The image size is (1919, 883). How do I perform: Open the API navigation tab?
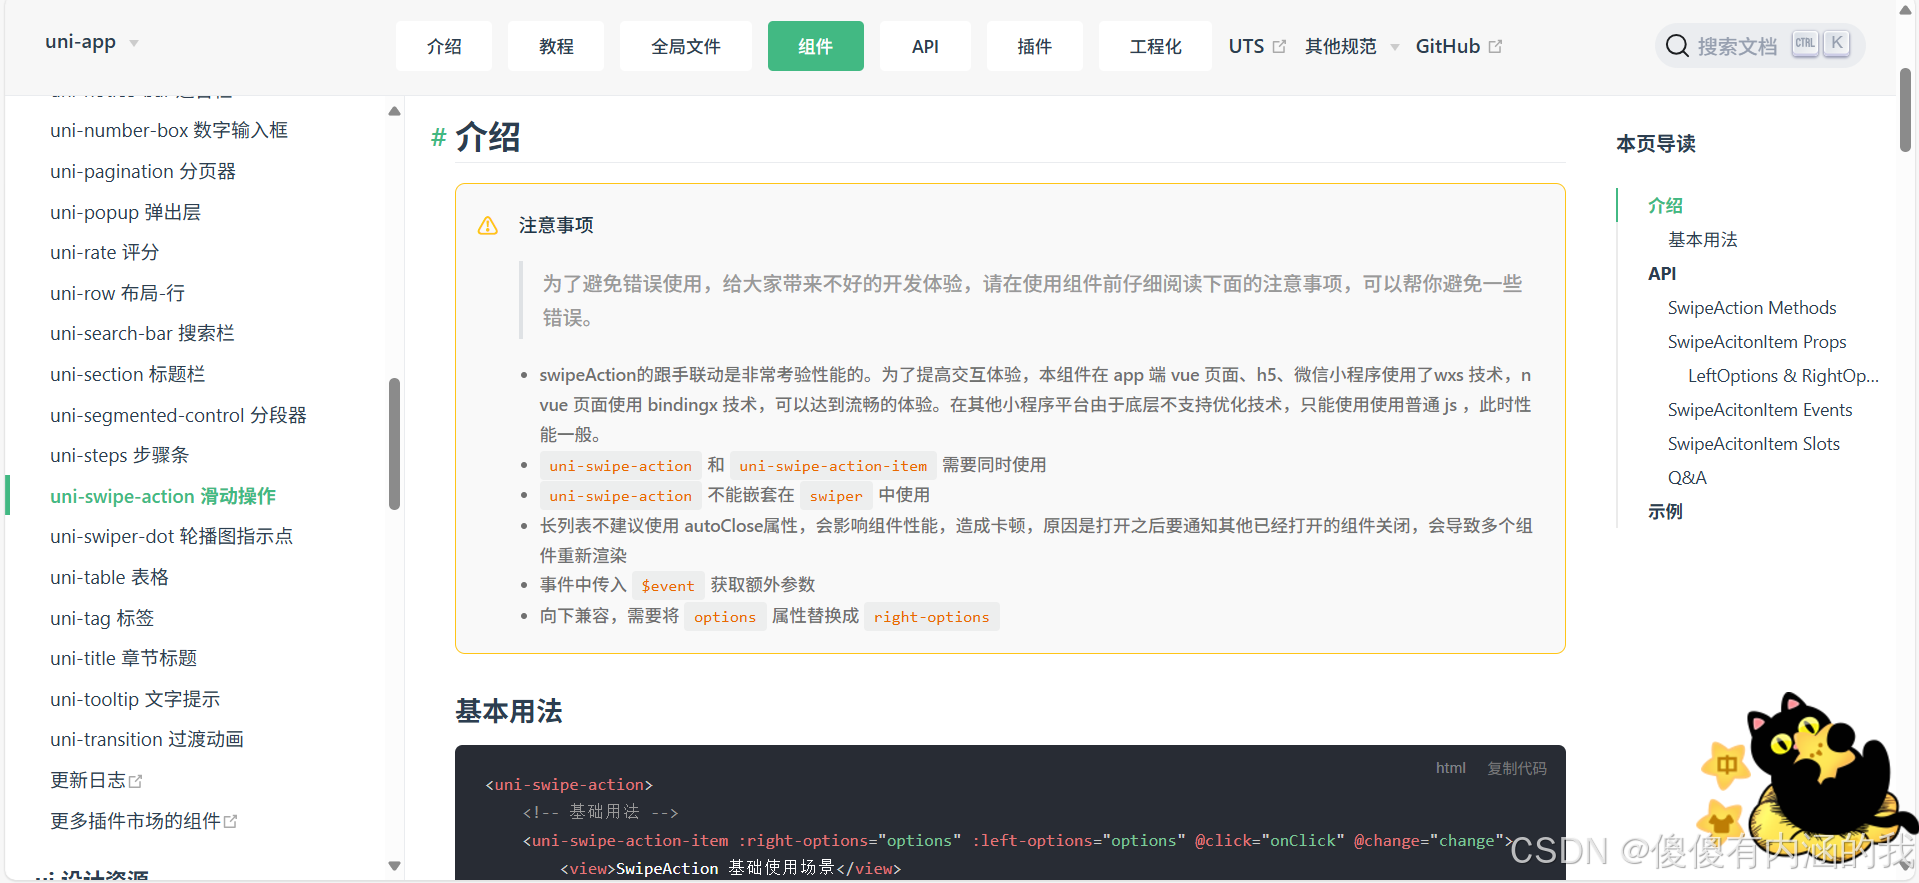(x=925, y=46)
